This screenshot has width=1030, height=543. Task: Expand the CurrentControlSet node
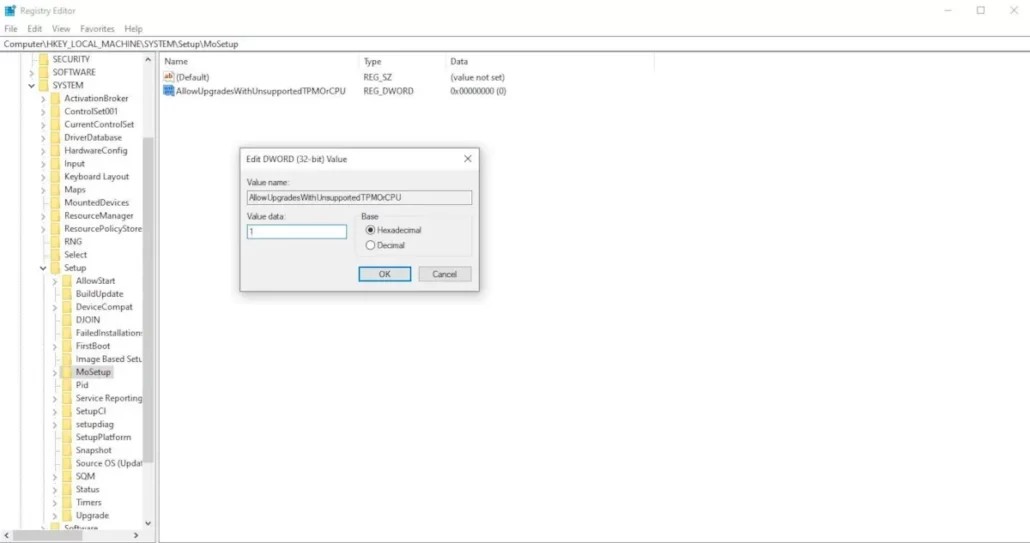43,125
